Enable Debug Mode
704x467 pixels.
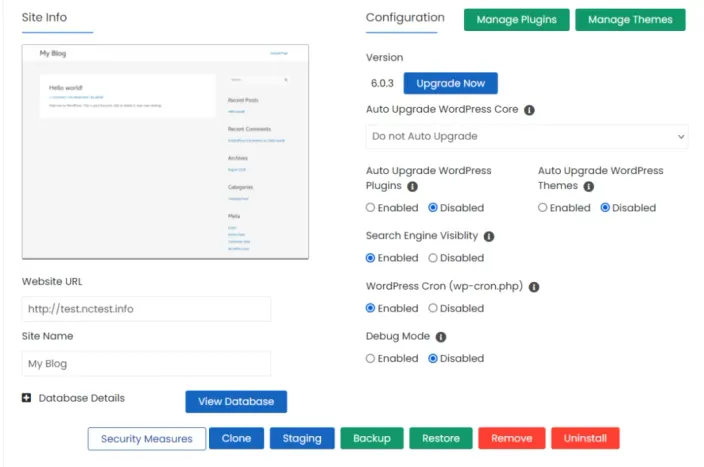pyautogui.click(x=370, y=358)
